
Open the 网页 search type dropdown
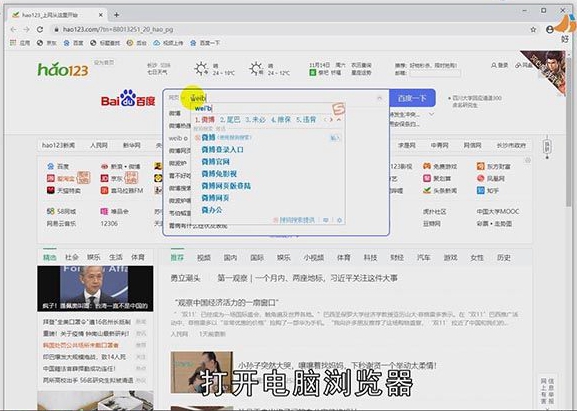(x=176, y=98)
